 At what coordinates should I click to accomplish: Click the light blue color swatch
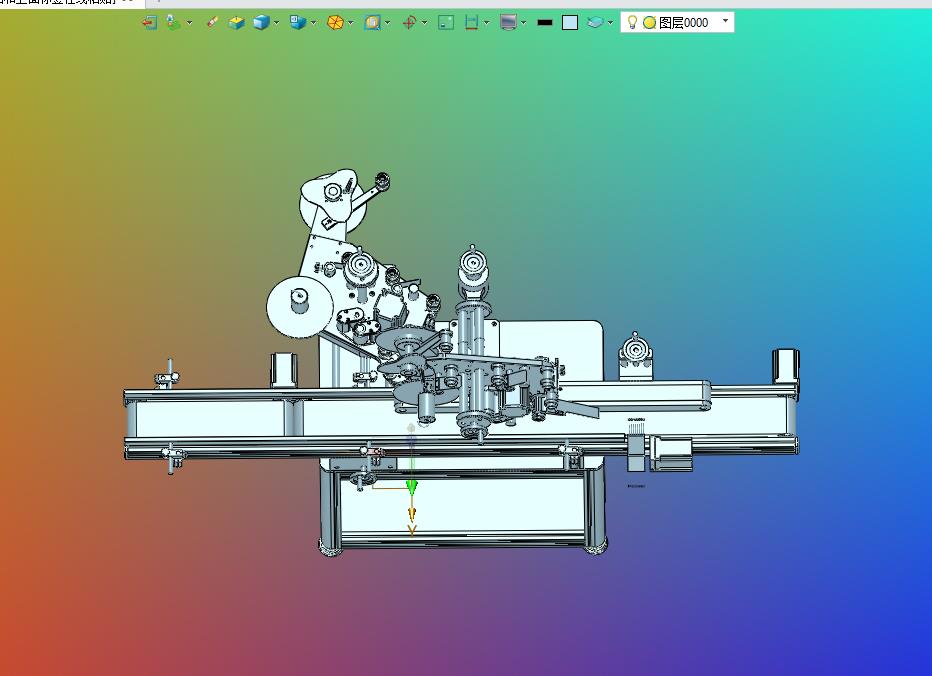(x=570, y=23)
